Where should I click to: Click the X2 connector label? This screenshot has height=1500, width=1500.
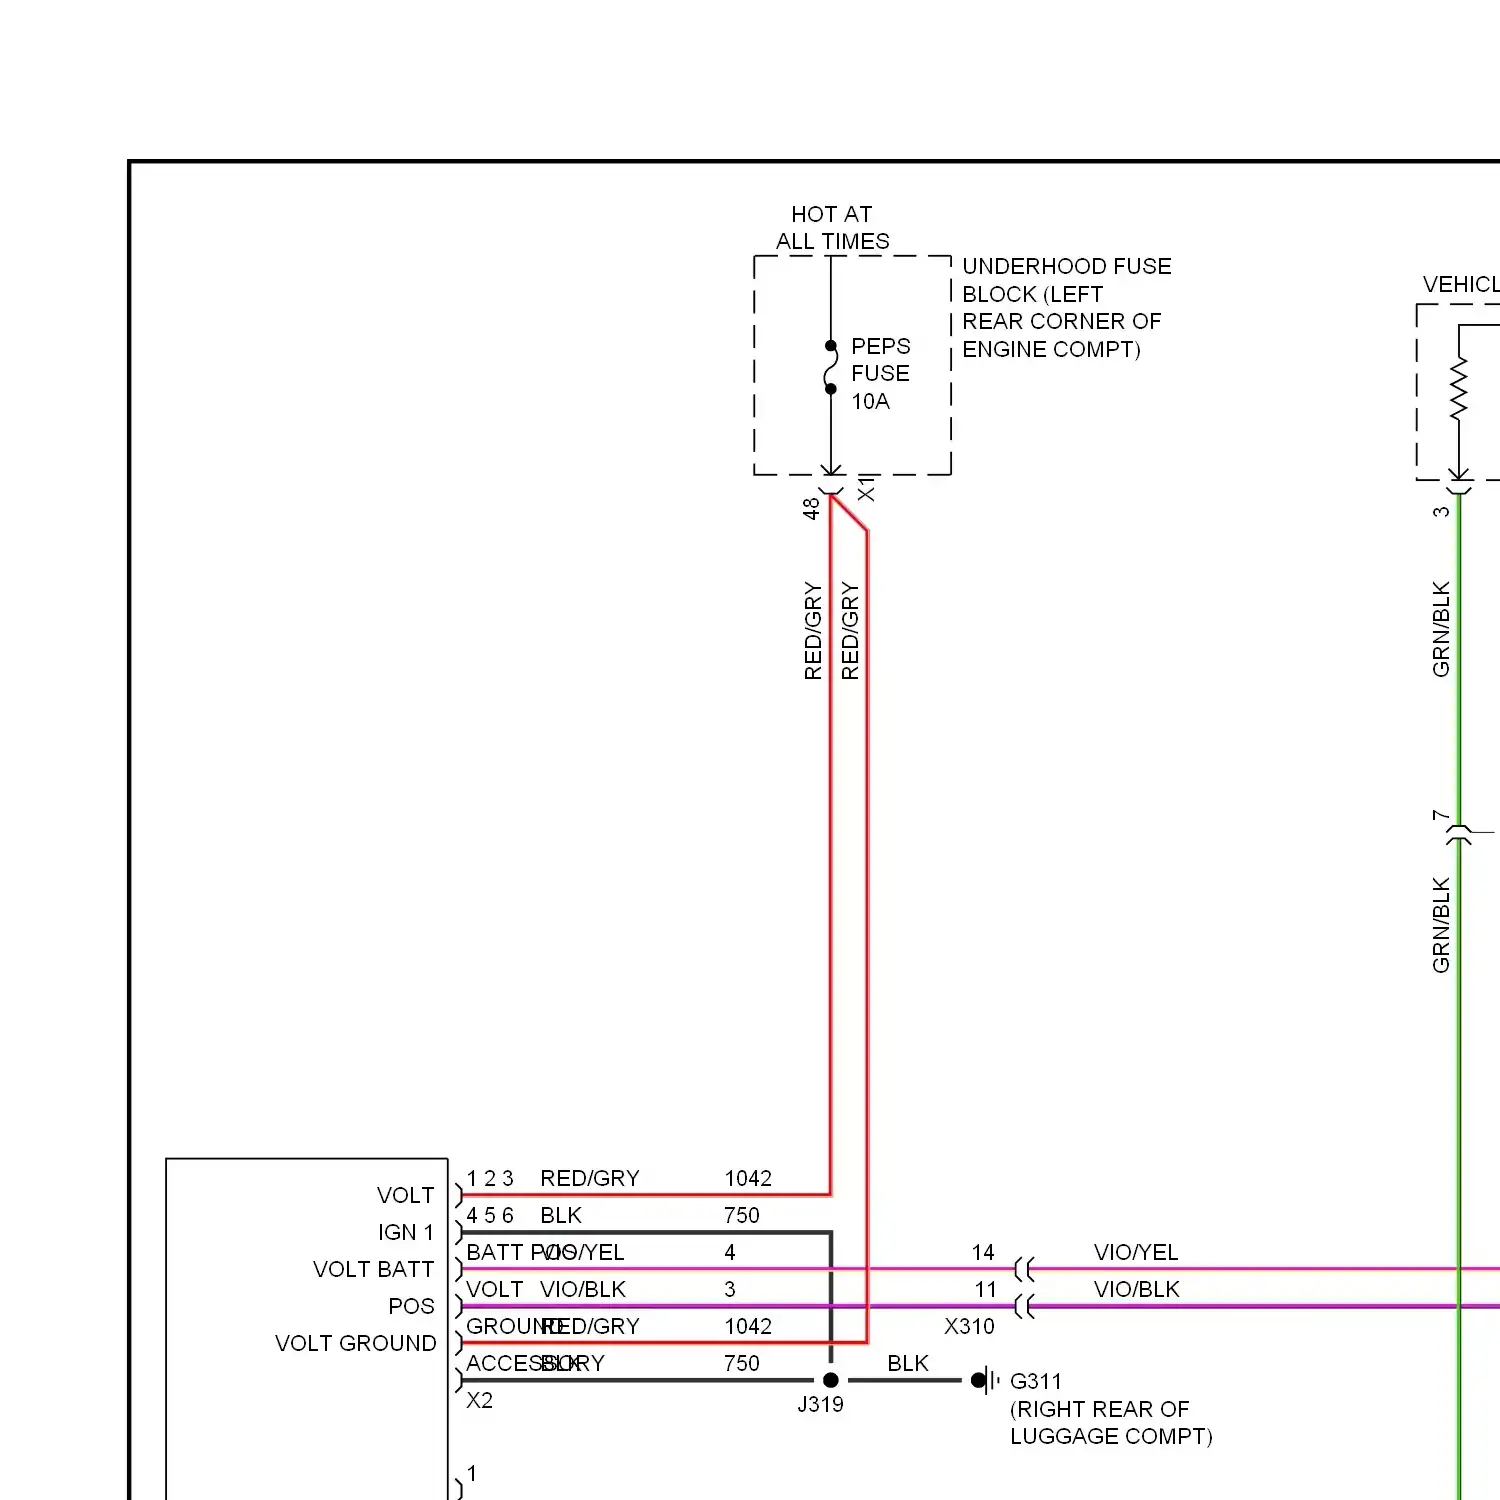click(480, 1401)
